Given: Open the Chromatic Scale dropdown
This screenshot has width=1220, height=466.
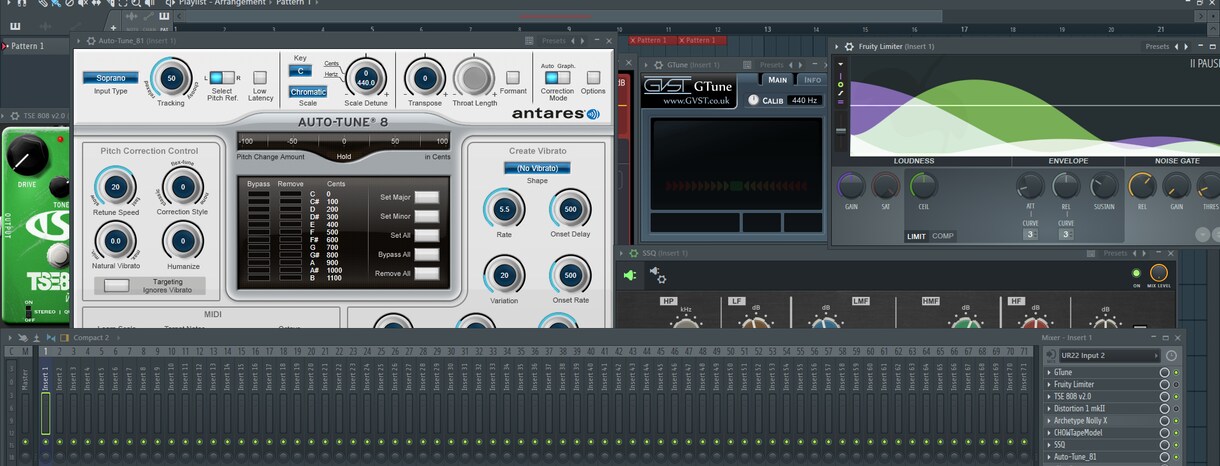Looking at the screenshot, I should pyautogui.click(x=308, y=92).
